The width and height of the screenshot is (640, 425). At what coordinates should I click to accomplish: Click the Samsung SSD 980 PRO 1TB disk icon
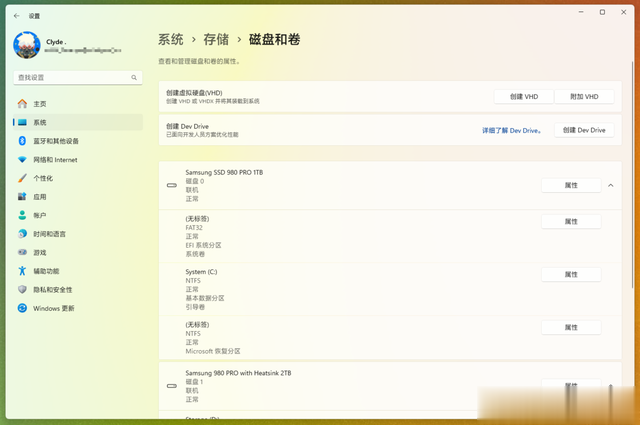point(172,185)
